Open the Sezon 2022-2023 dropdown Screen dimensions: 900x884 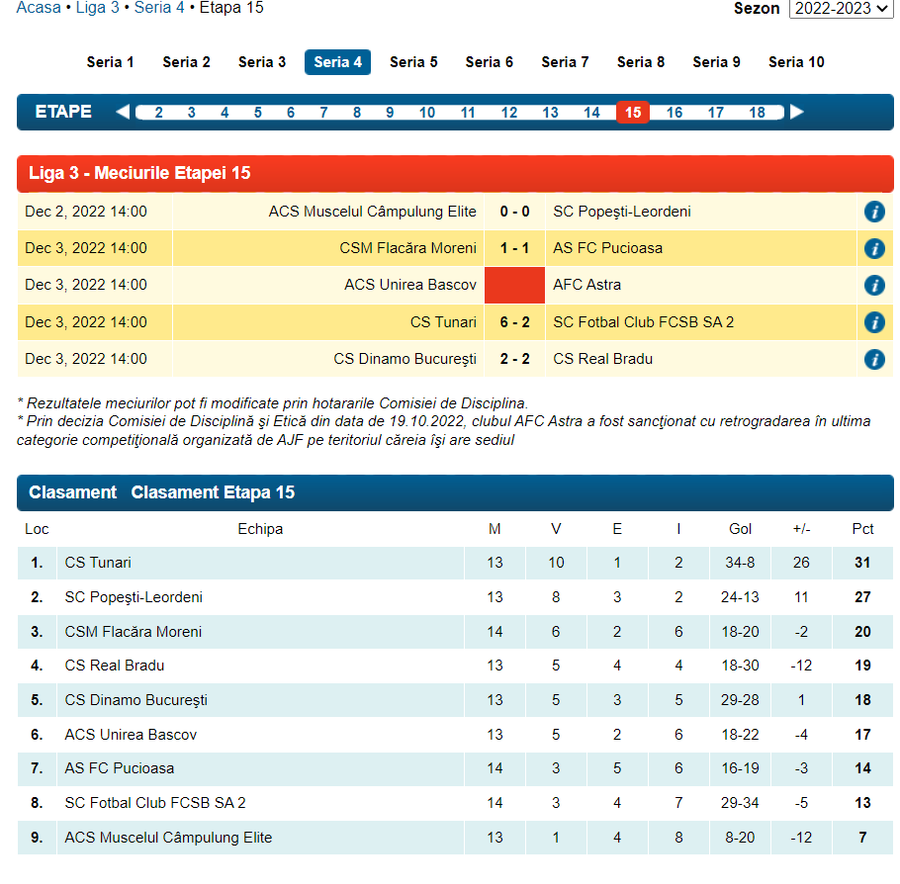click(841, 9)
